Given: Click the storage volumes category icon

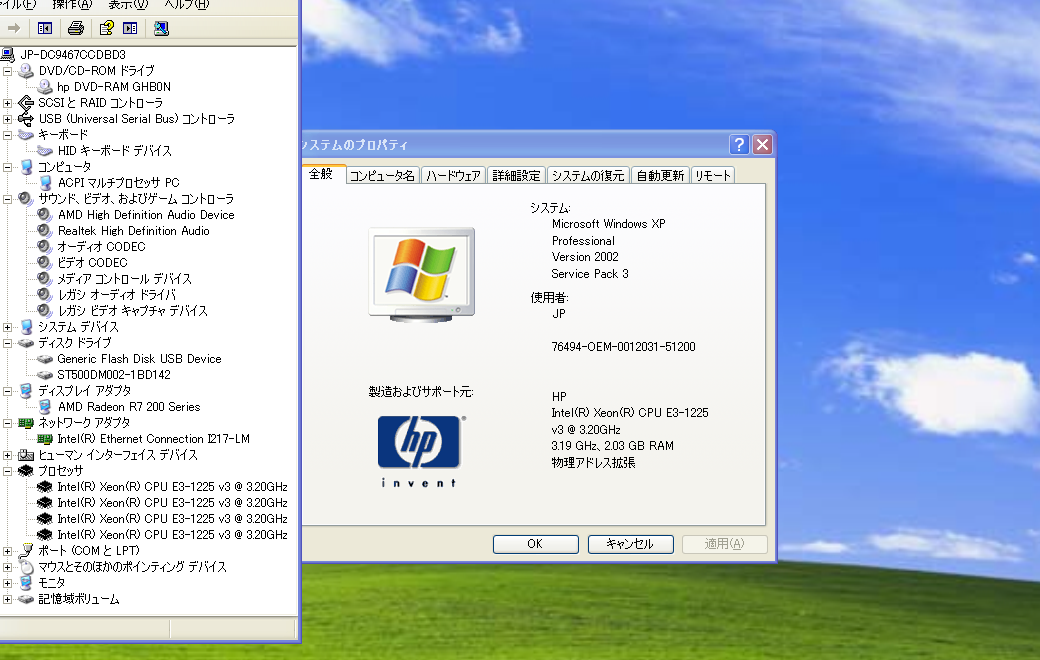Looking at the screenshot, I should click(26, 599).
